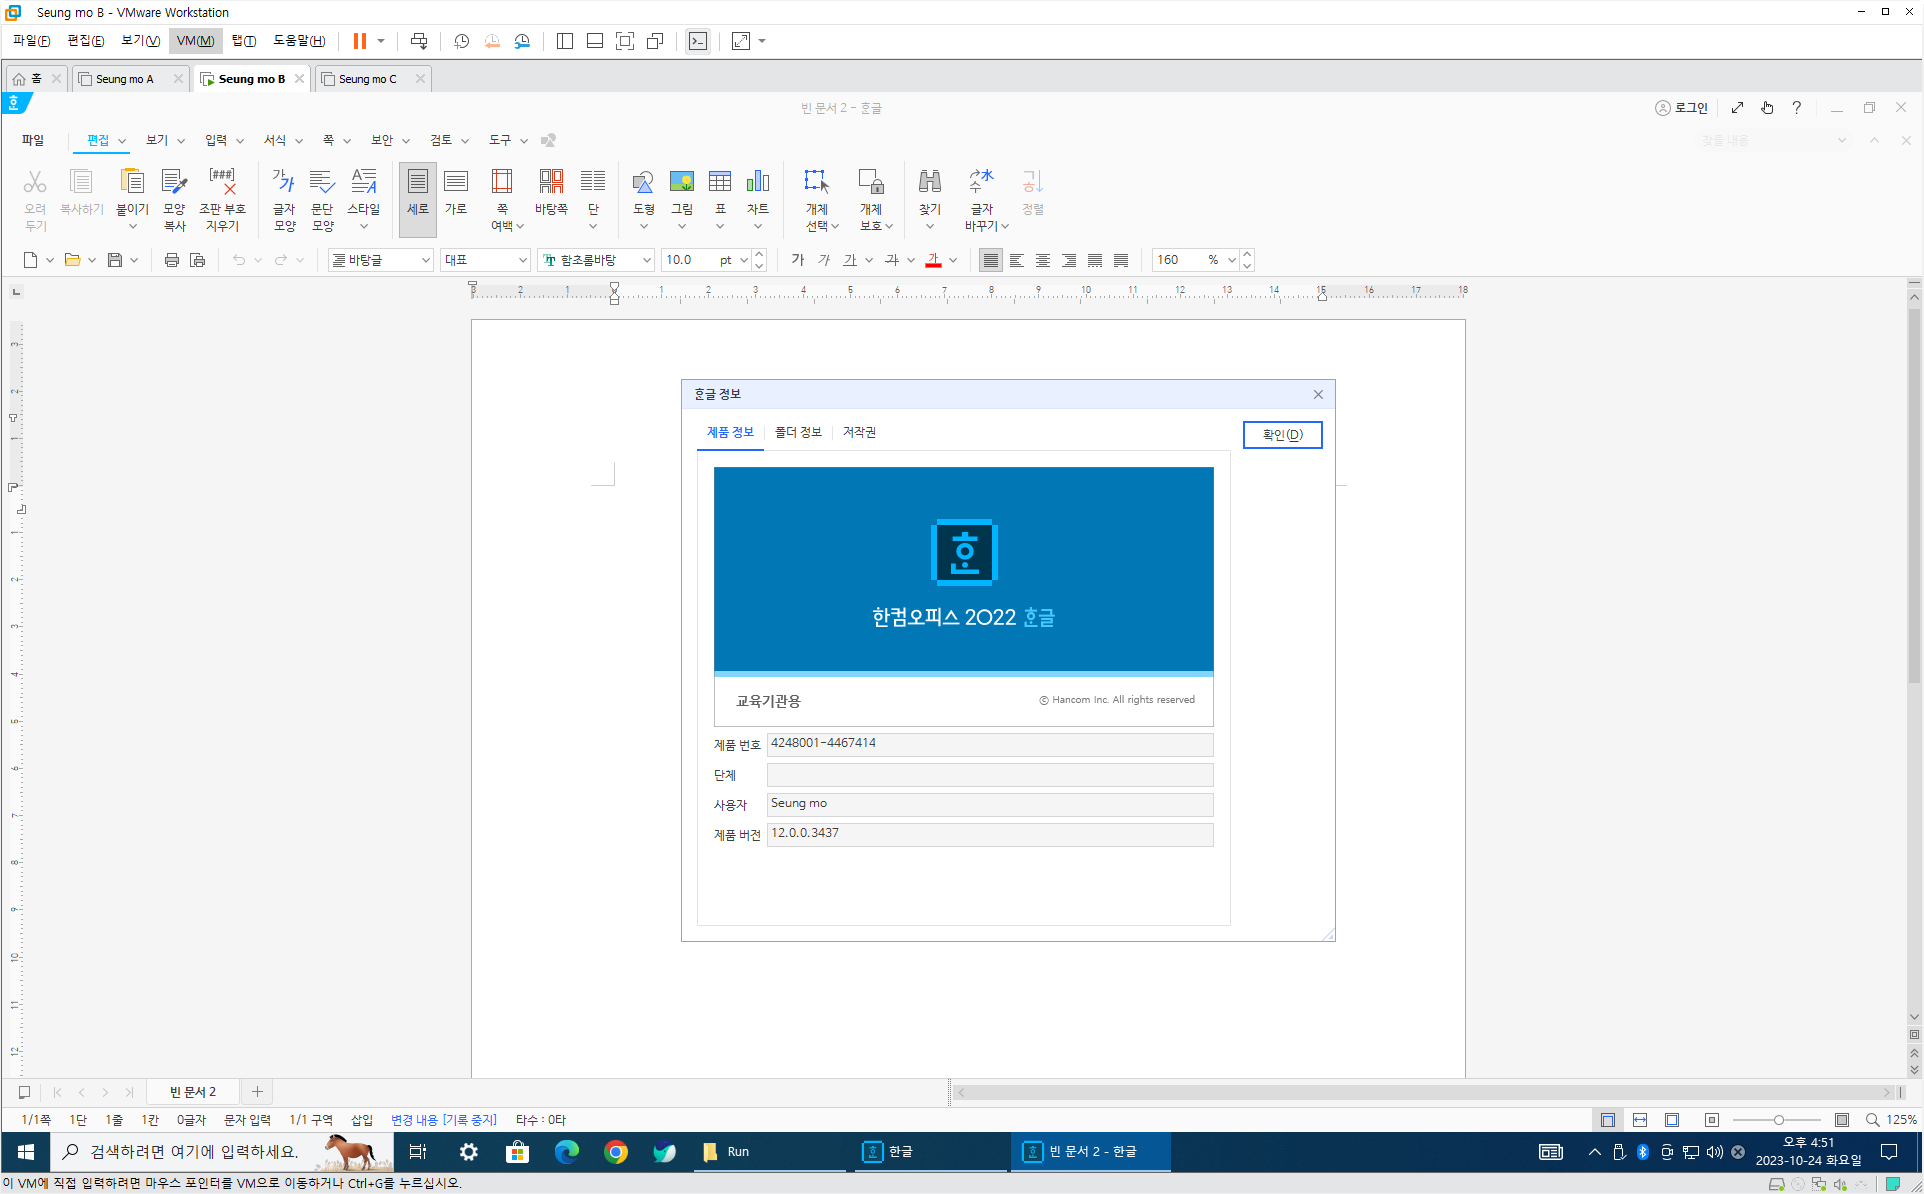Switch to the 폴더 정보 tab
This screenshot has height=1194, width=1924.
[x=798, y=432]
